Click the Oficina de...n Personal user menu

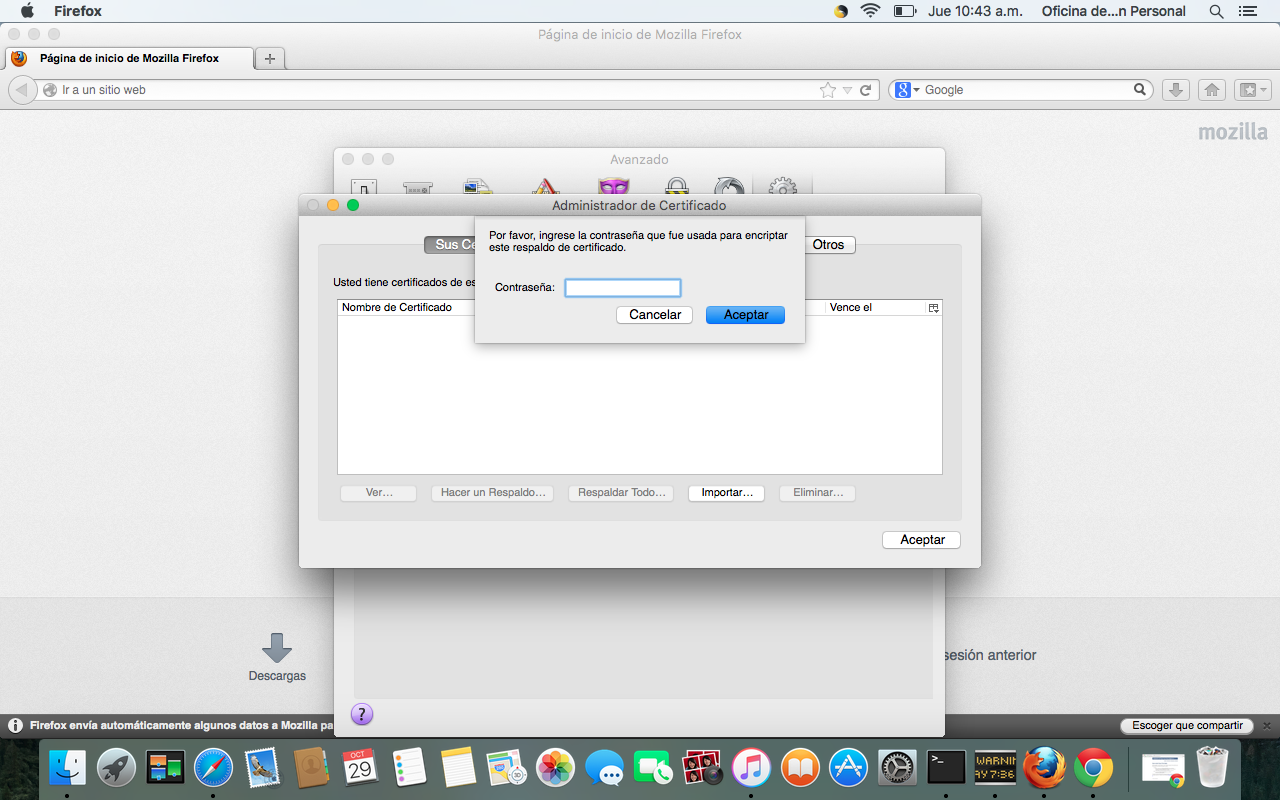click(x=1113, y=11)
